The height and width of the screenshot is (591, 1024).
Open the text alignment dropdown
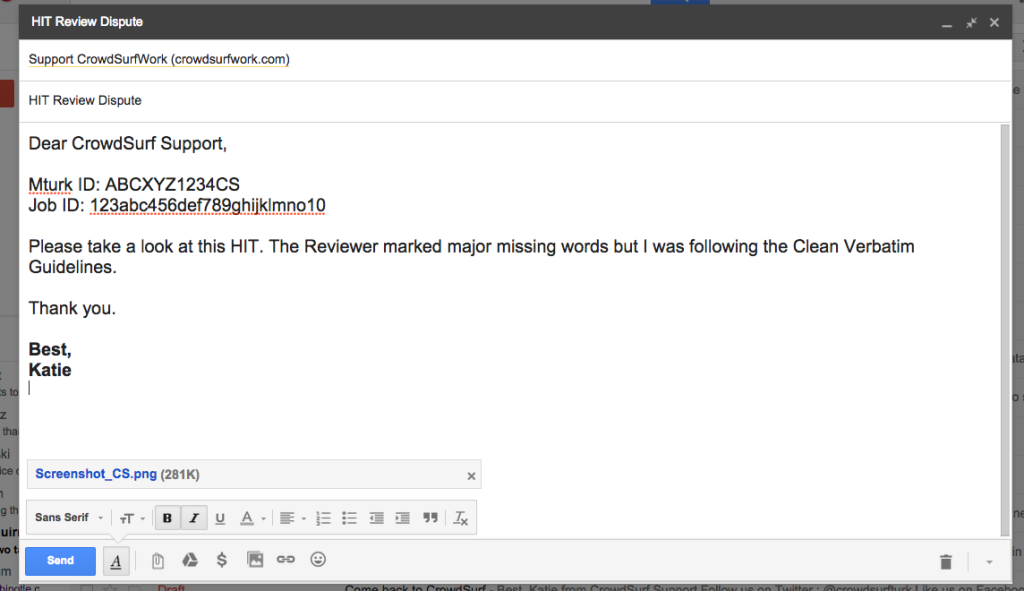(293, 518)
